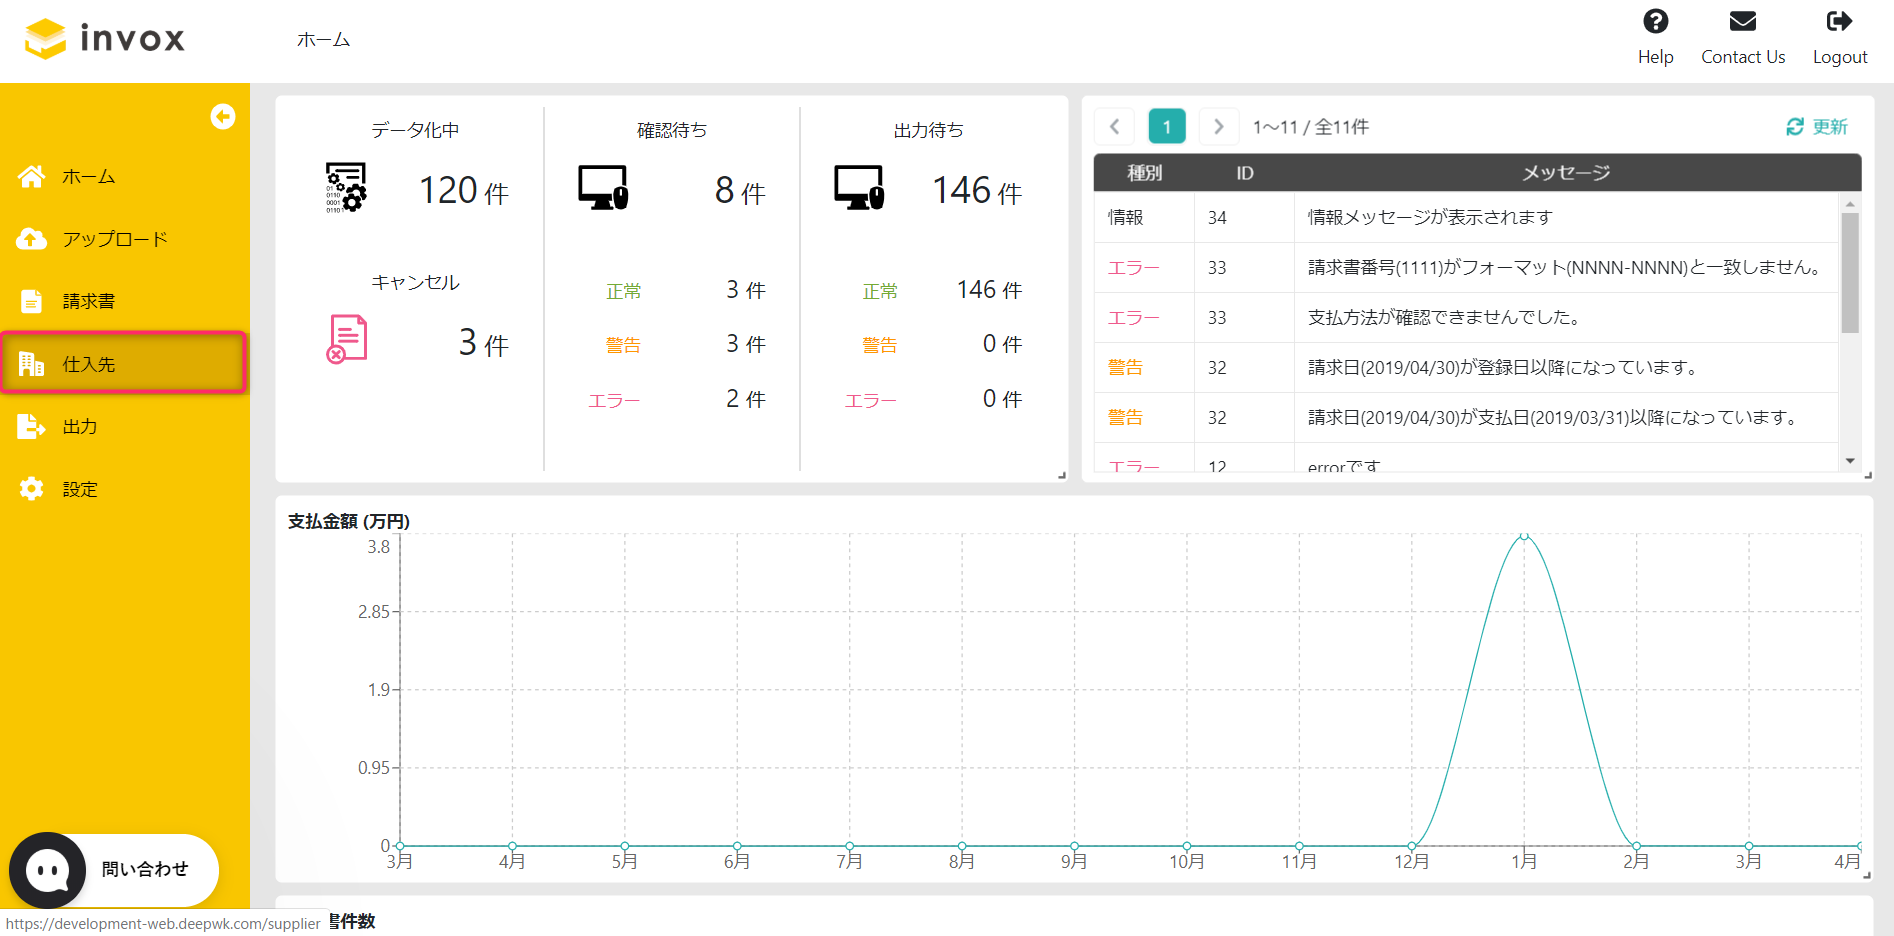
Task: Click the キャンセル cancelled document icon
Action: tap(347, 340)
